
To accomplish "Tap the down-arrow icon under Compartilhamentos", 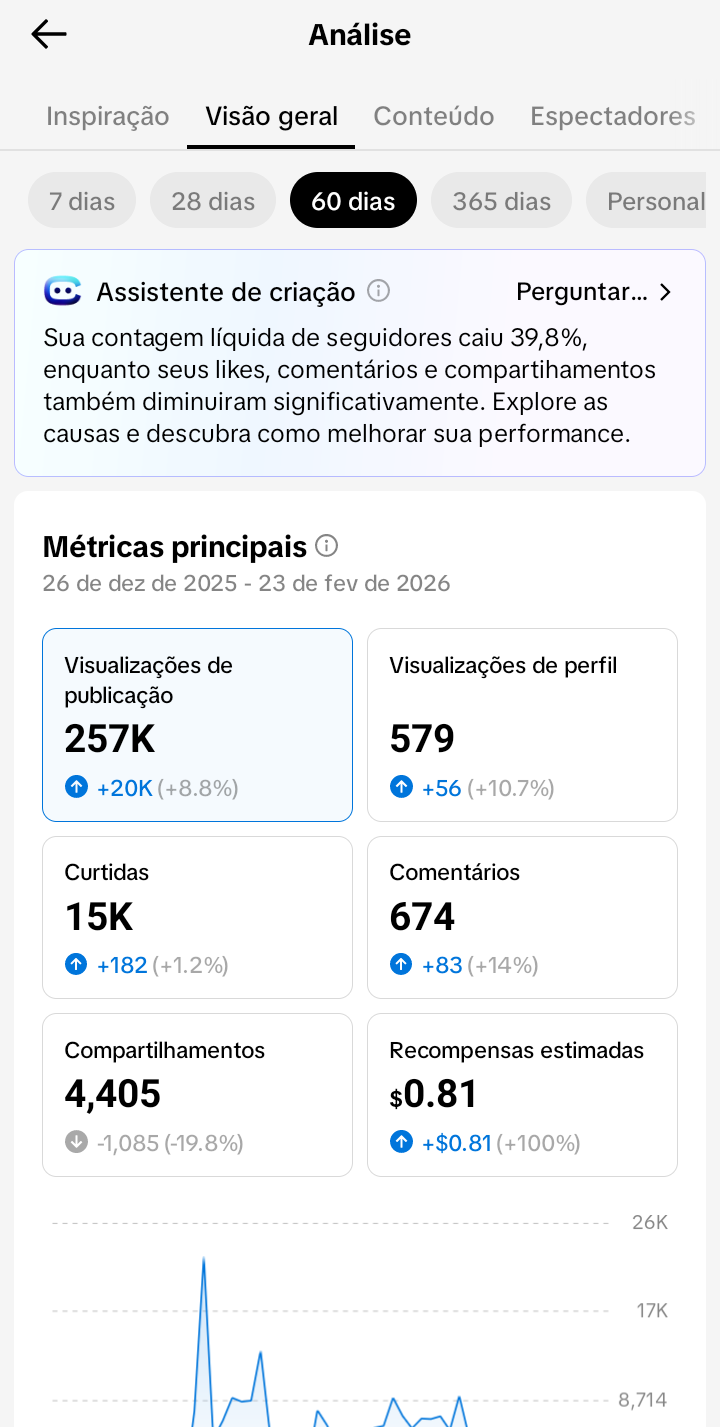I will click(76, 1142).
